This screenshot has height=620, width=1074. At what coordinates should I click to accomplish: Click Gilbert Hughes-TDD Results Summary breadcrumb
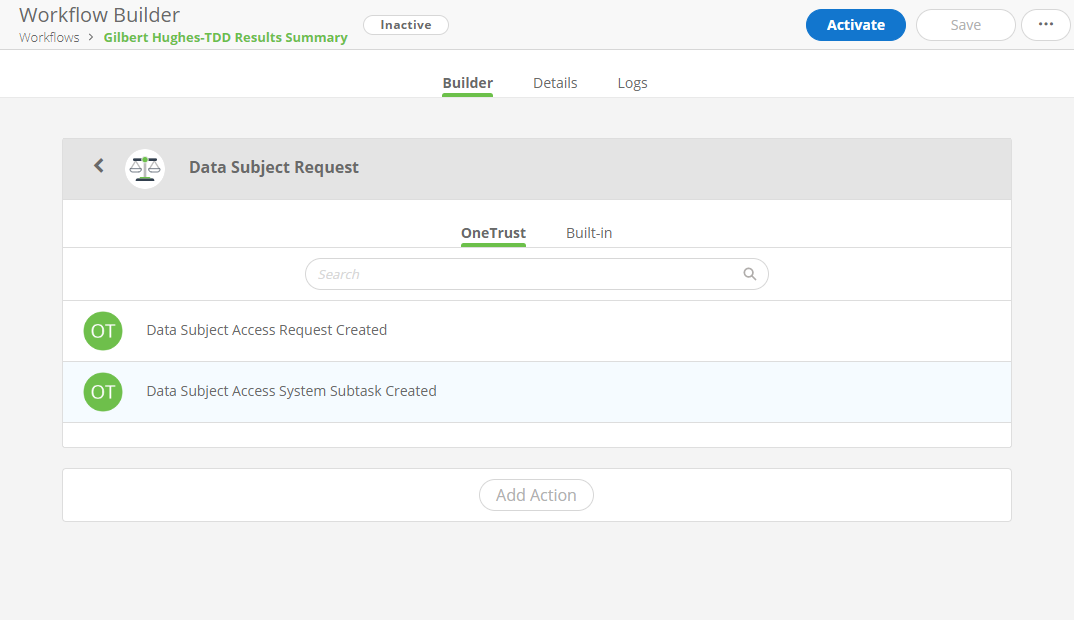[225, 38]
